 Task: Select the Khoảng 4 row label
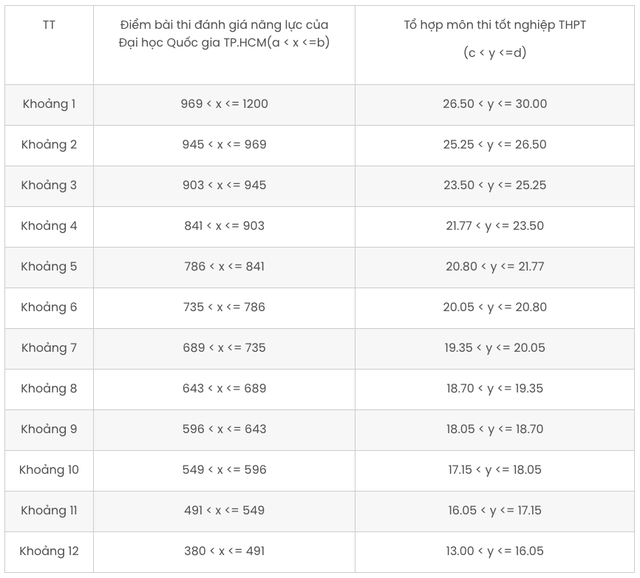[x=49, y=226]
